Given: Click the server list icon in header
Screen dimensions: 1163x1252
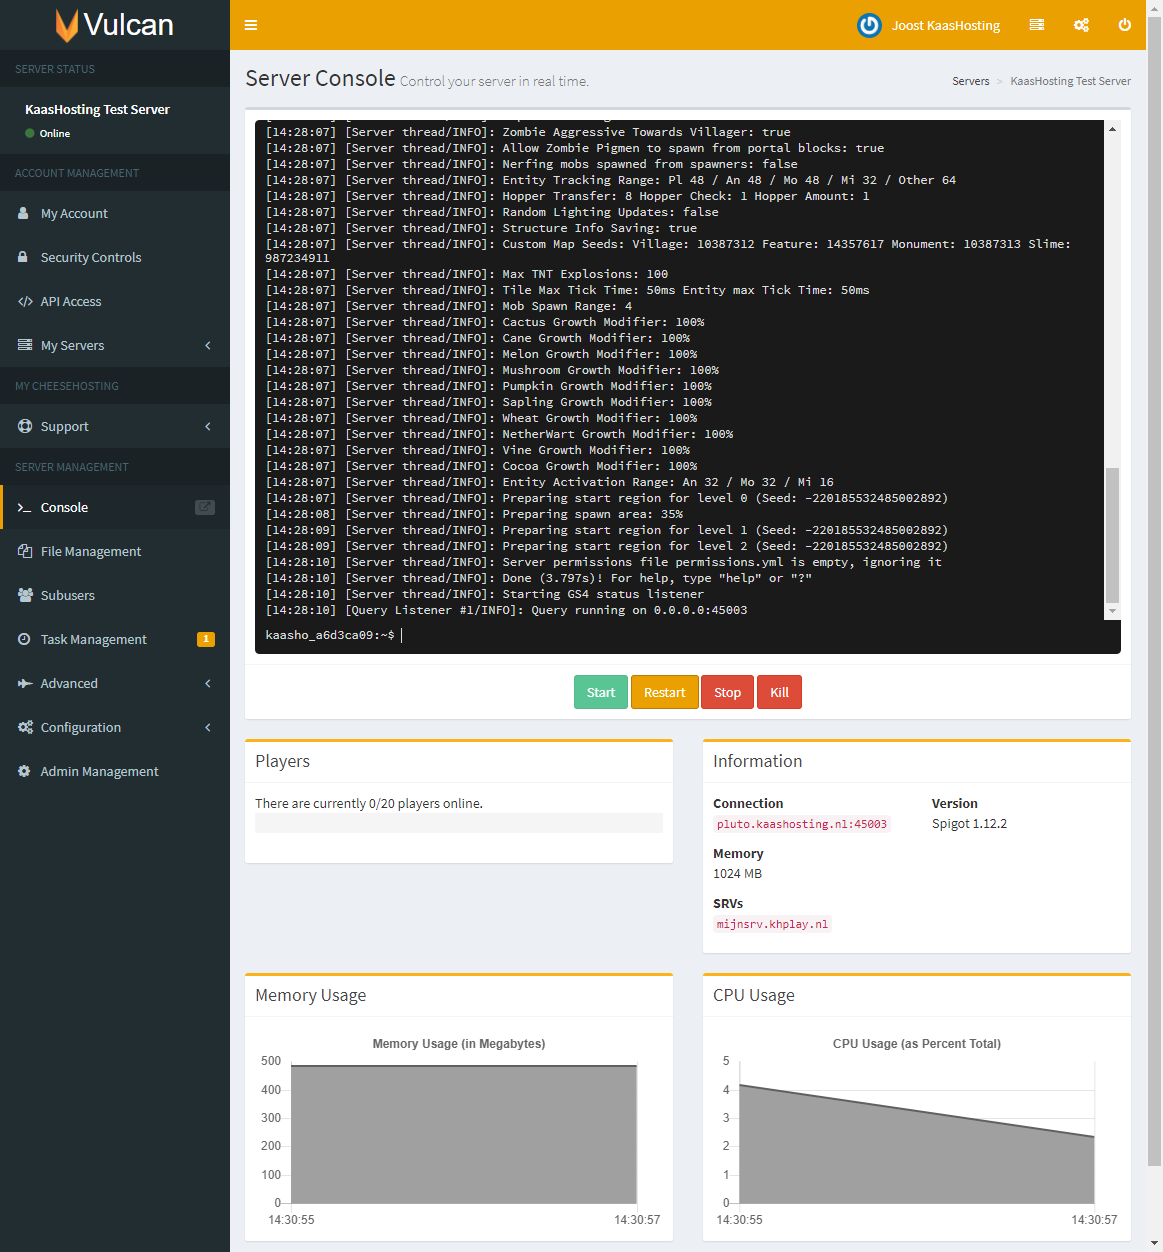Looking at the screenshot, I should point(1036,25).
